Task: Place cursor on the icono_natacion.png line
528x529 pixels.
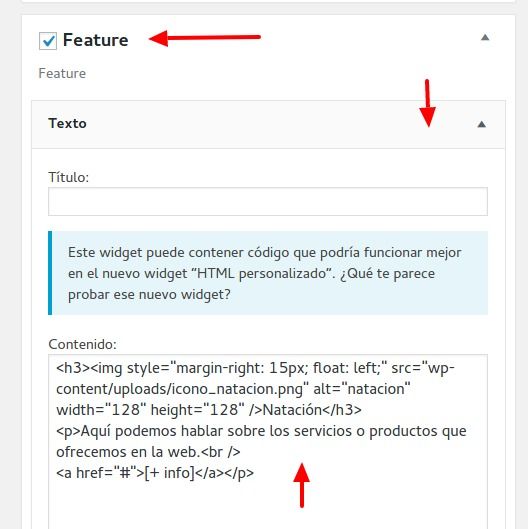Action: coord(233,389)
